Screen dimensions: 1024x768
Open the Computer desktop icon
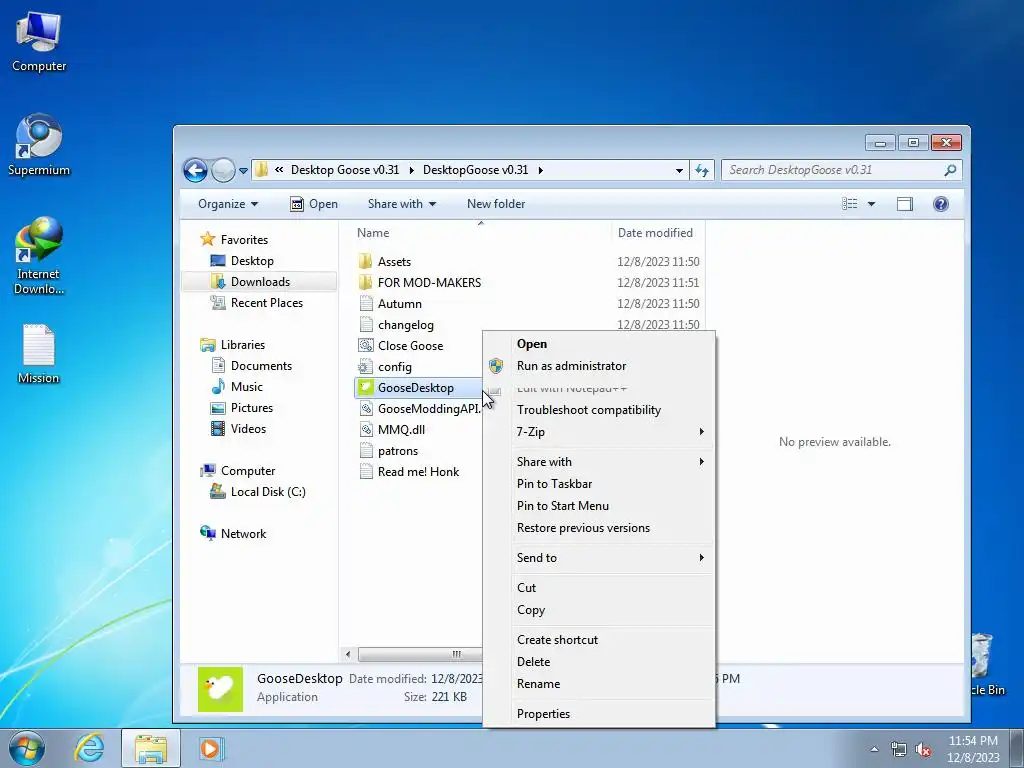[39, 41]
